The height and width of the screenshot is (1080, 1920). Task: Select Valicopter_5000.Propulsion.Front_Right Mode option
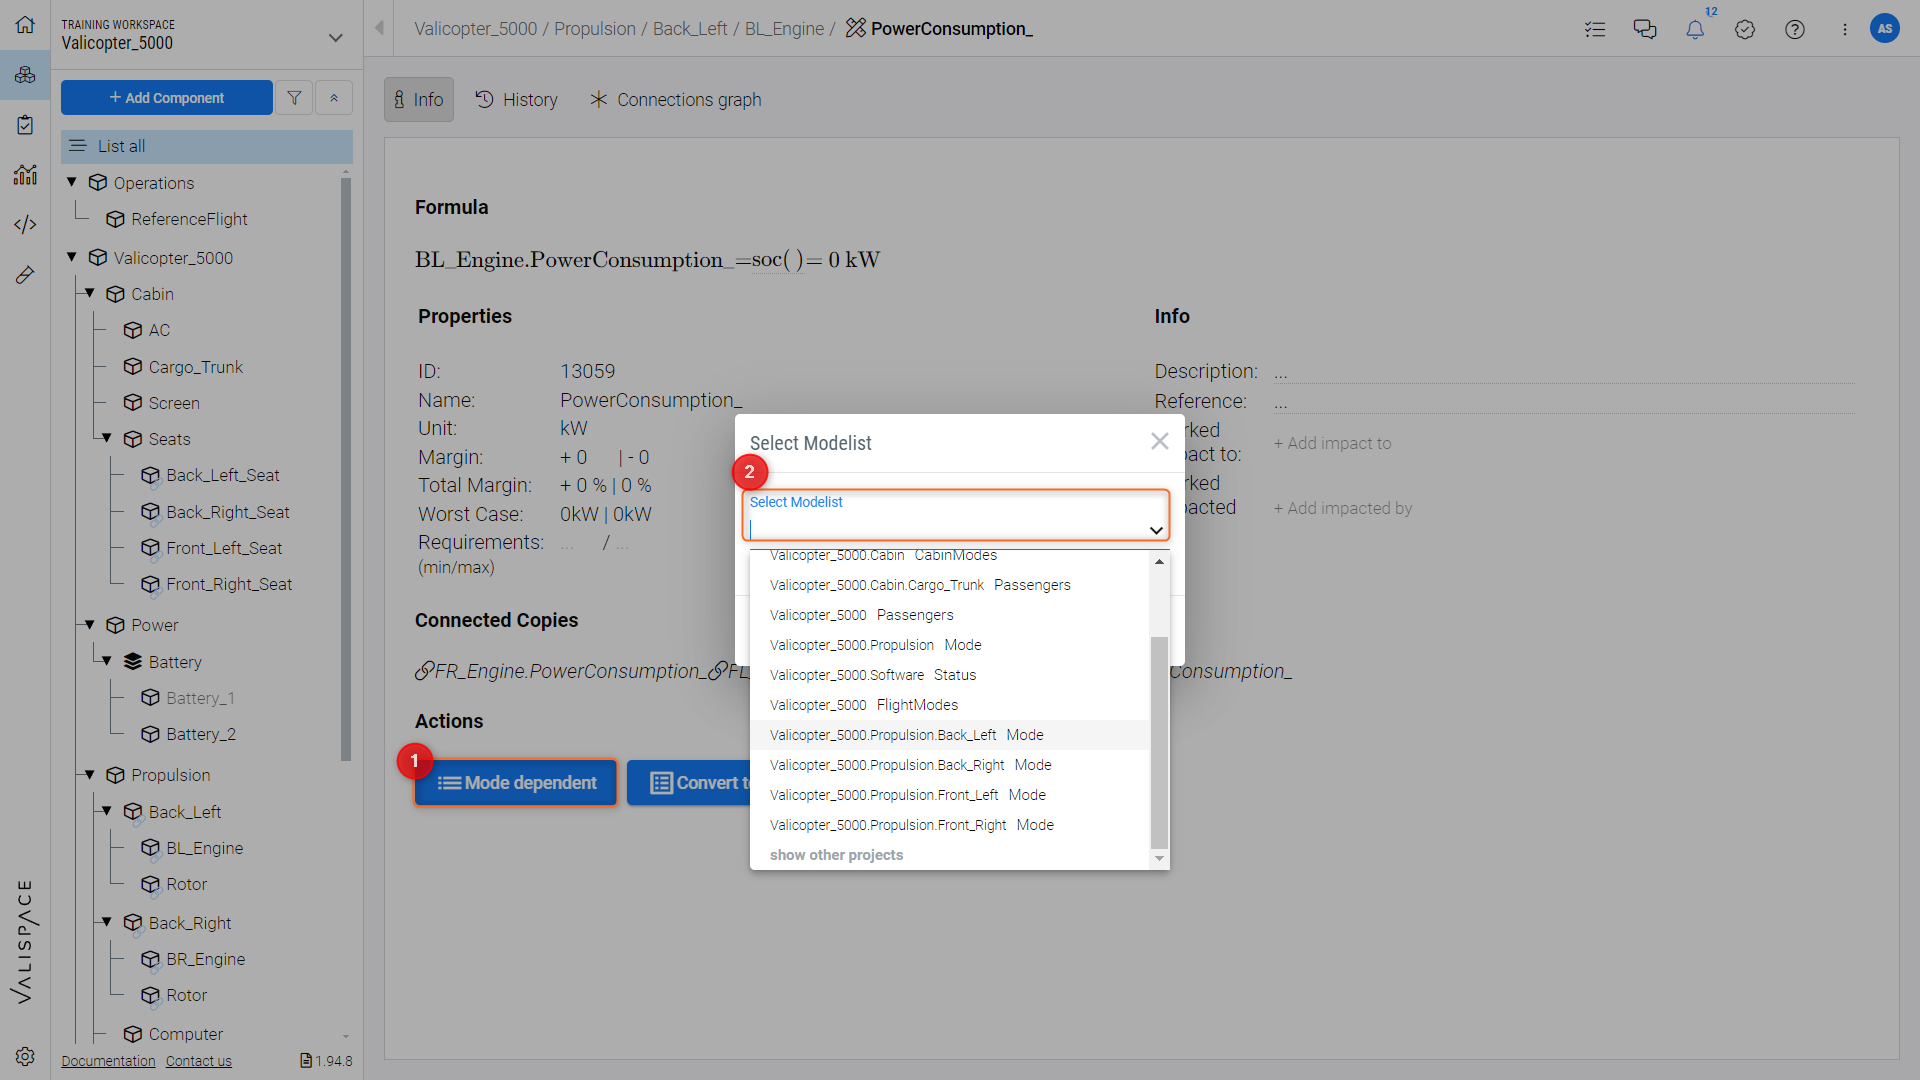coord(950,825)
